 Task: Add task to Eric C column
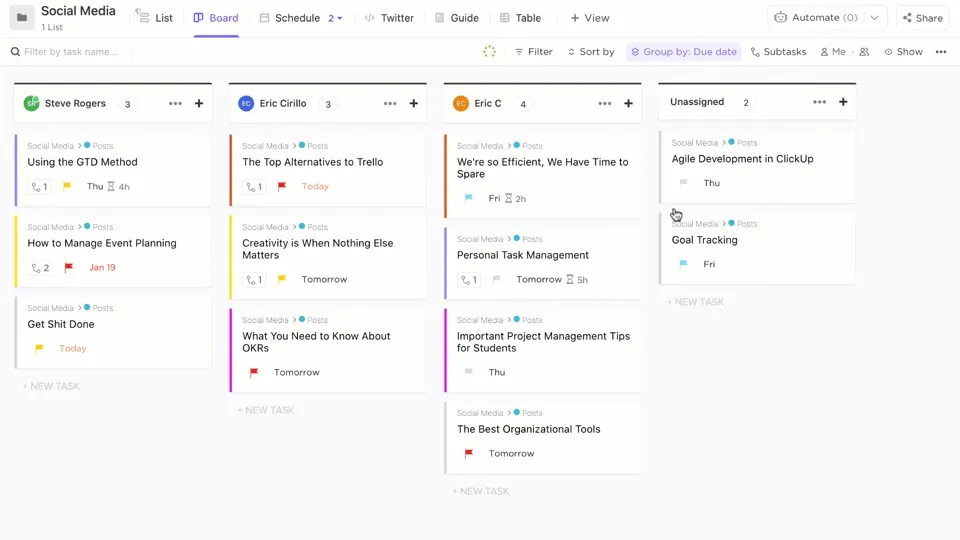tap(628, 103)
